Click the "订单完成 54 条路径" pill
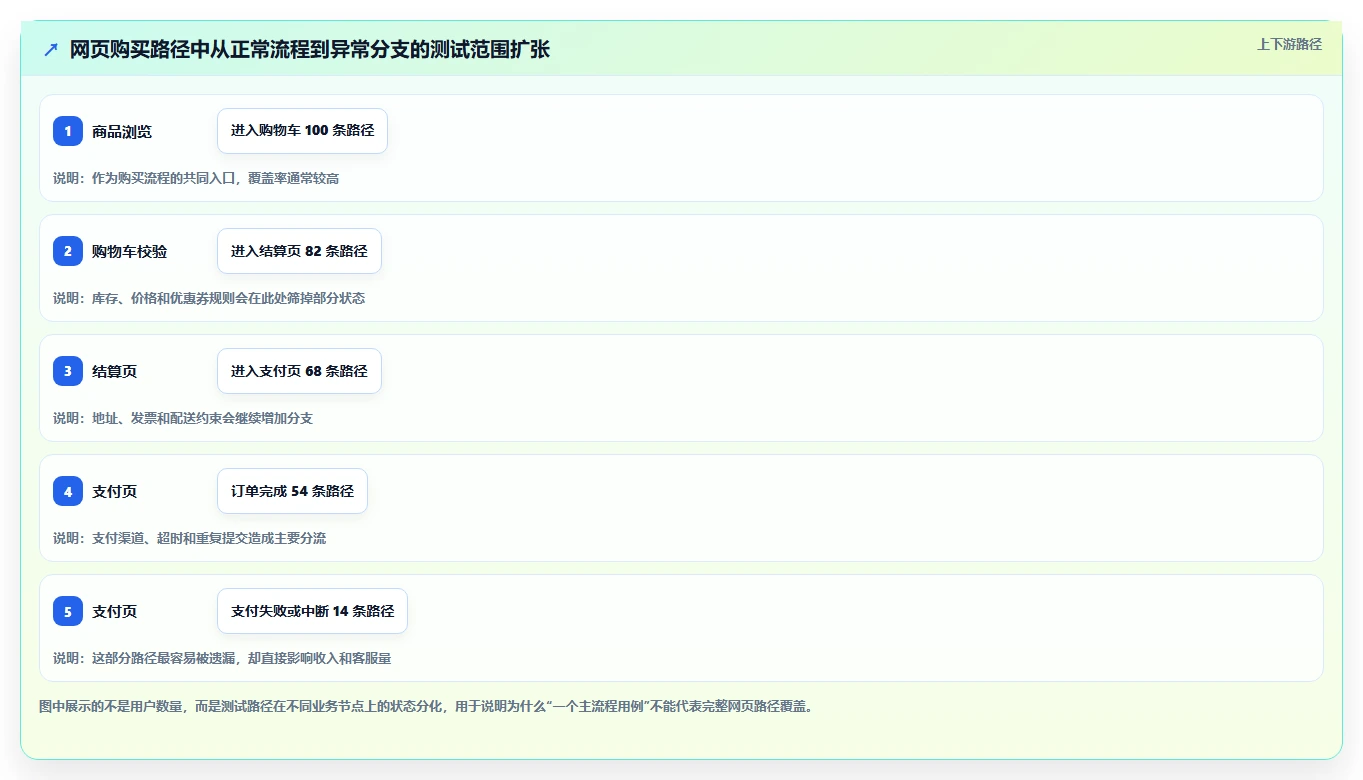1363x780 pixels. click(x=292, y=491)
